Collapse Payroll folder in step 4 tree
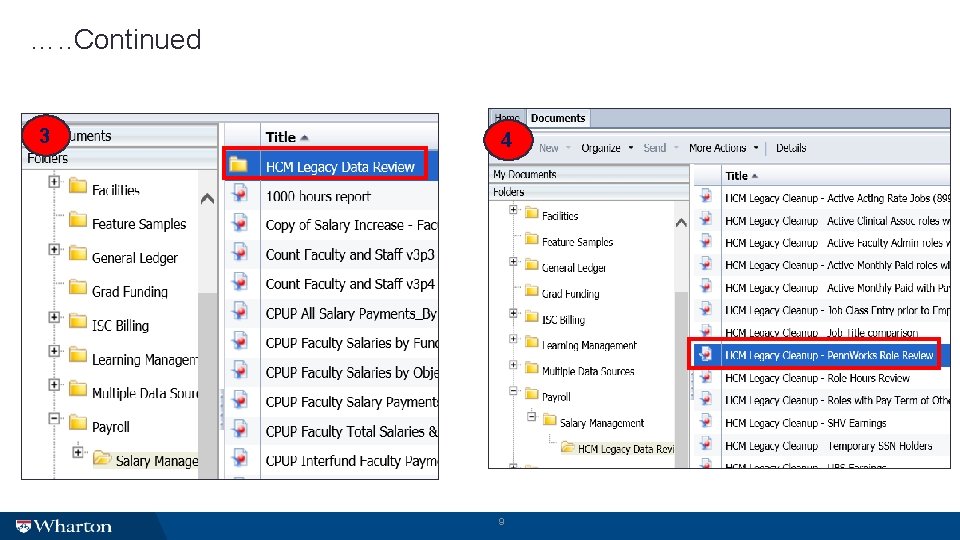The width and height of the screenshot is (960, 540). point(513,391)
